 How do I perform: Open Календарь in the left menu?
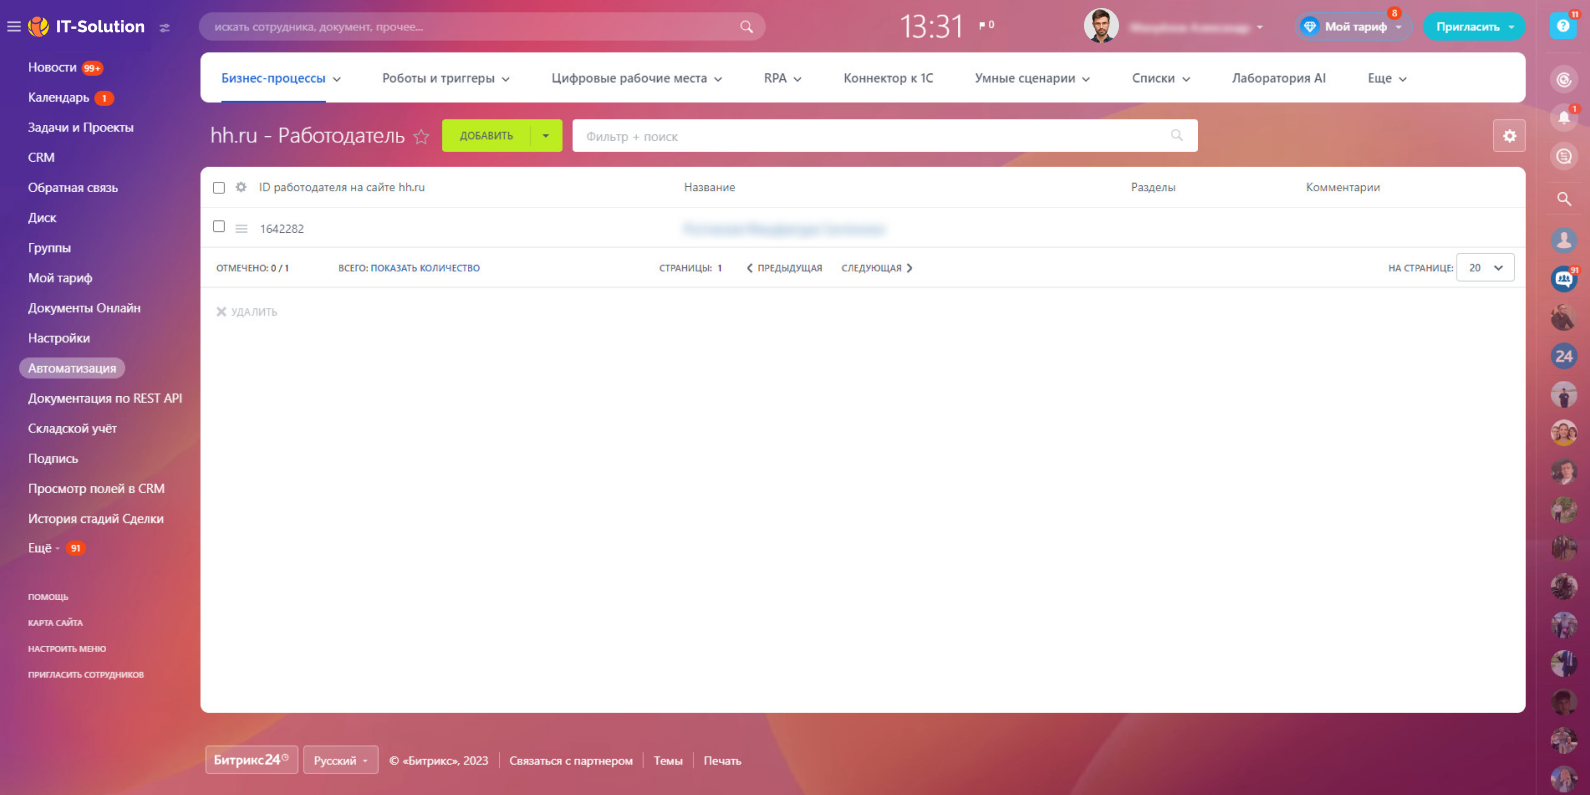click(58, 98)
